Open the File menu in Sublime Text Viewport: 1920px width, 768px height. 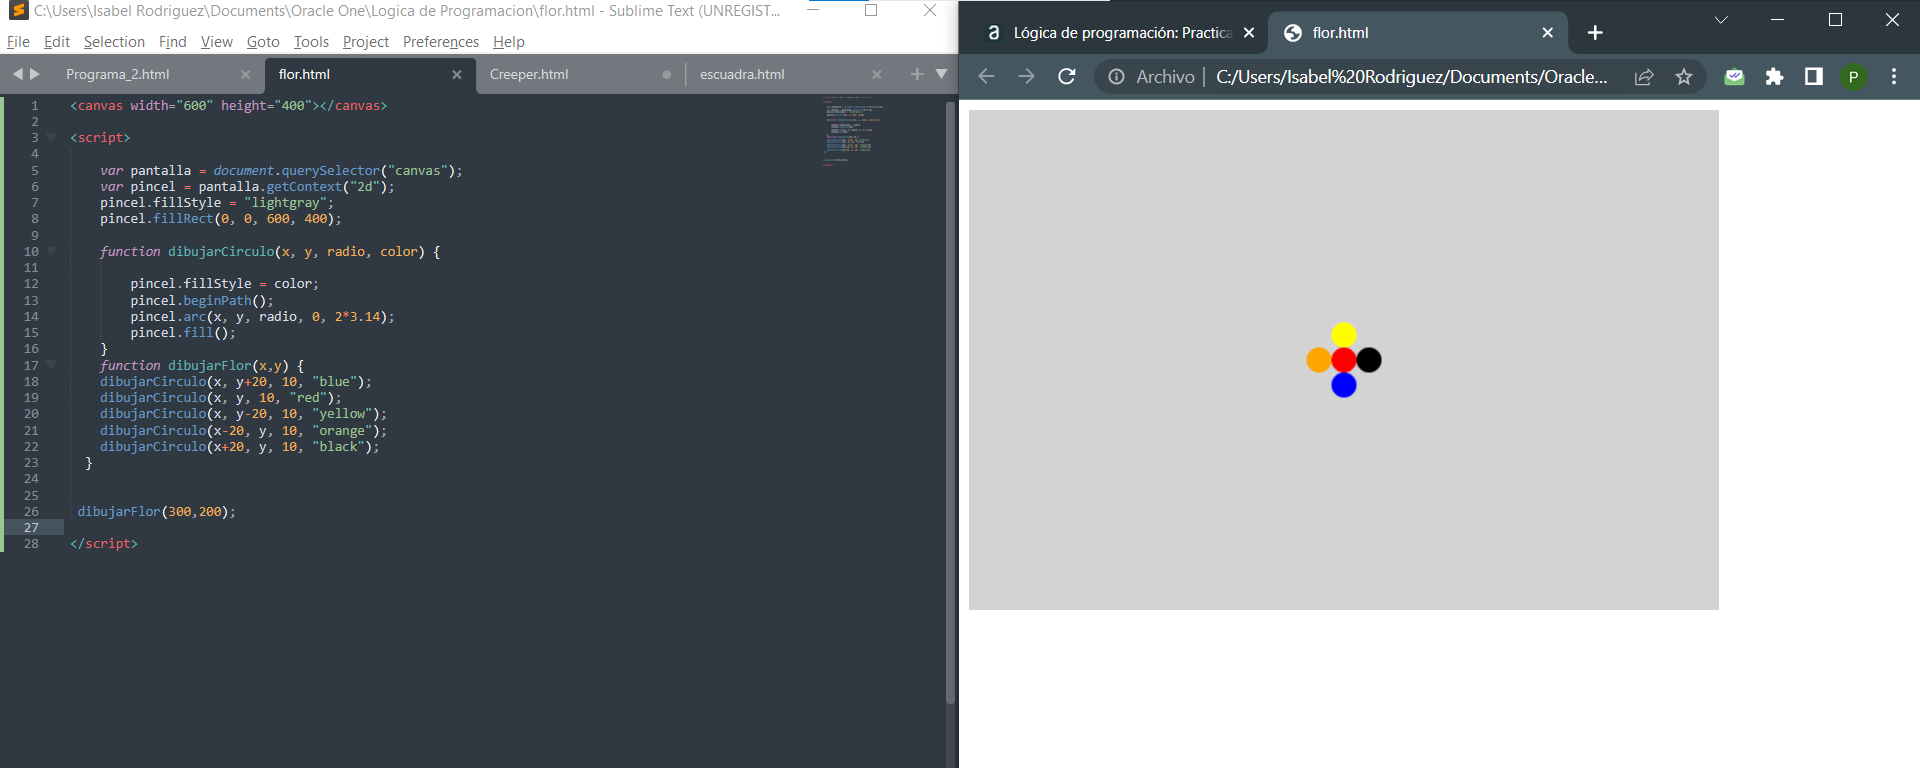pos(18,42)
